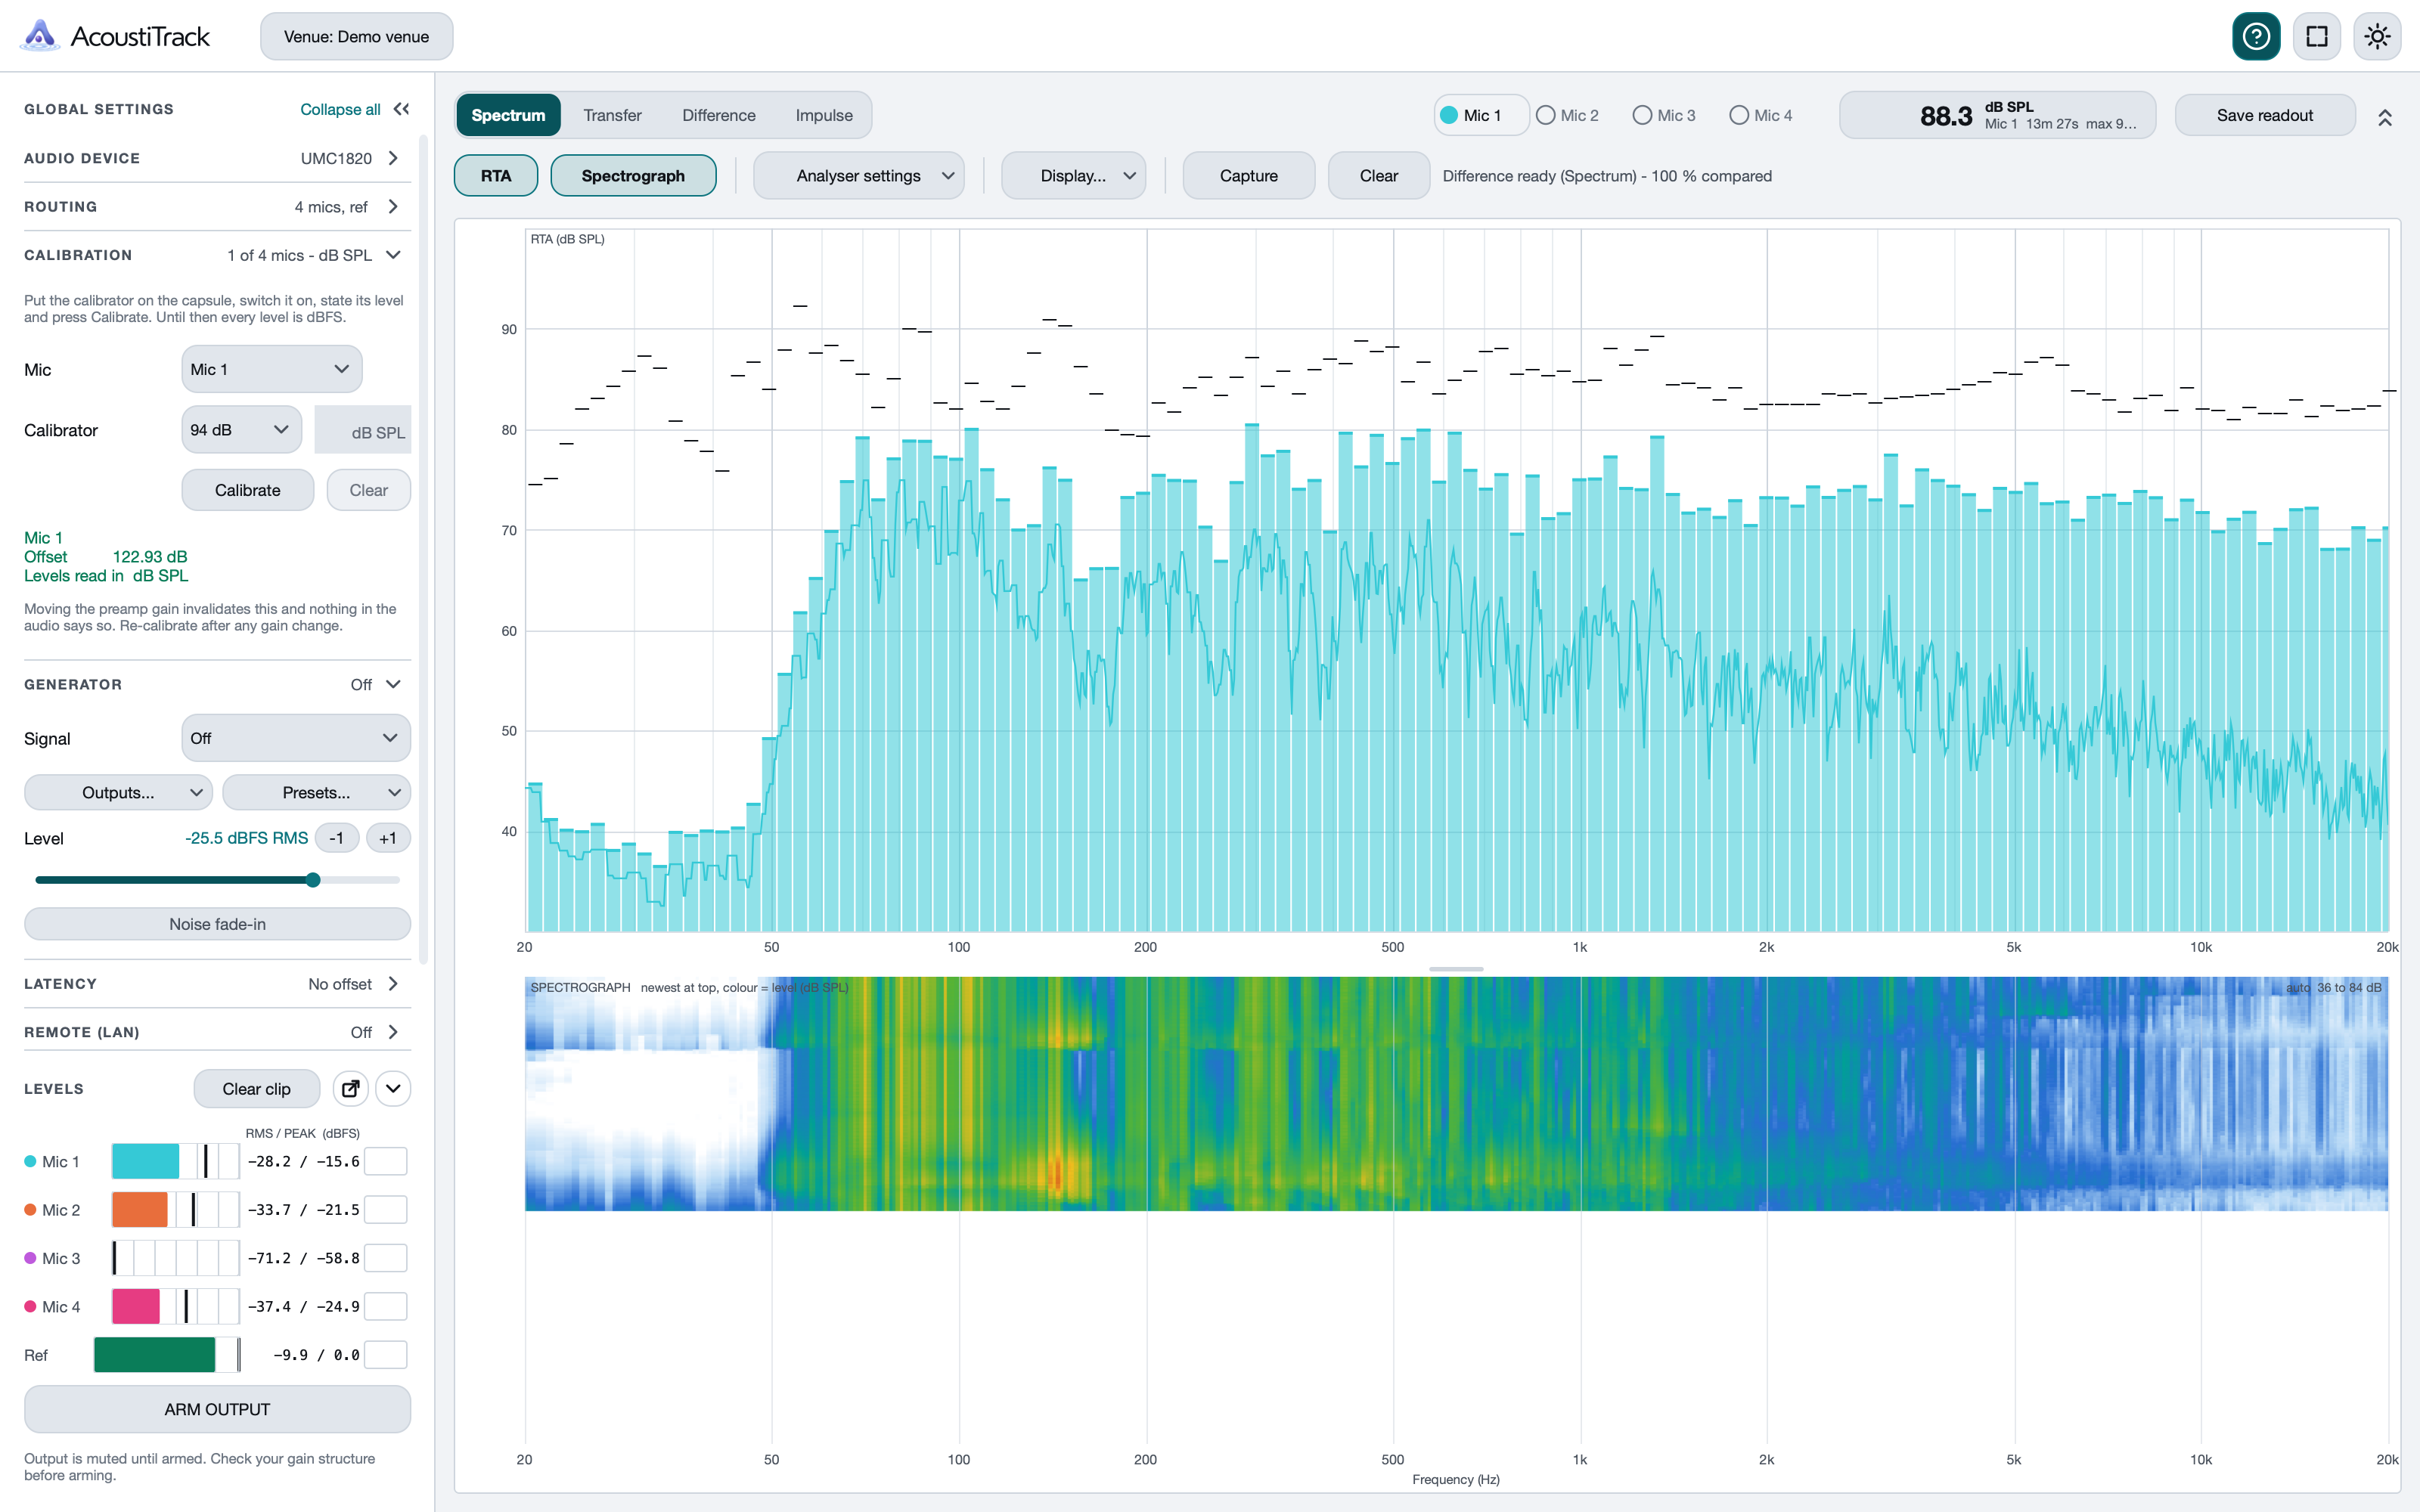Screen dimensions: 2420x1512
Task: Click the generator Level slider handle
Action: pyautogui.click(x=313, y=880)
